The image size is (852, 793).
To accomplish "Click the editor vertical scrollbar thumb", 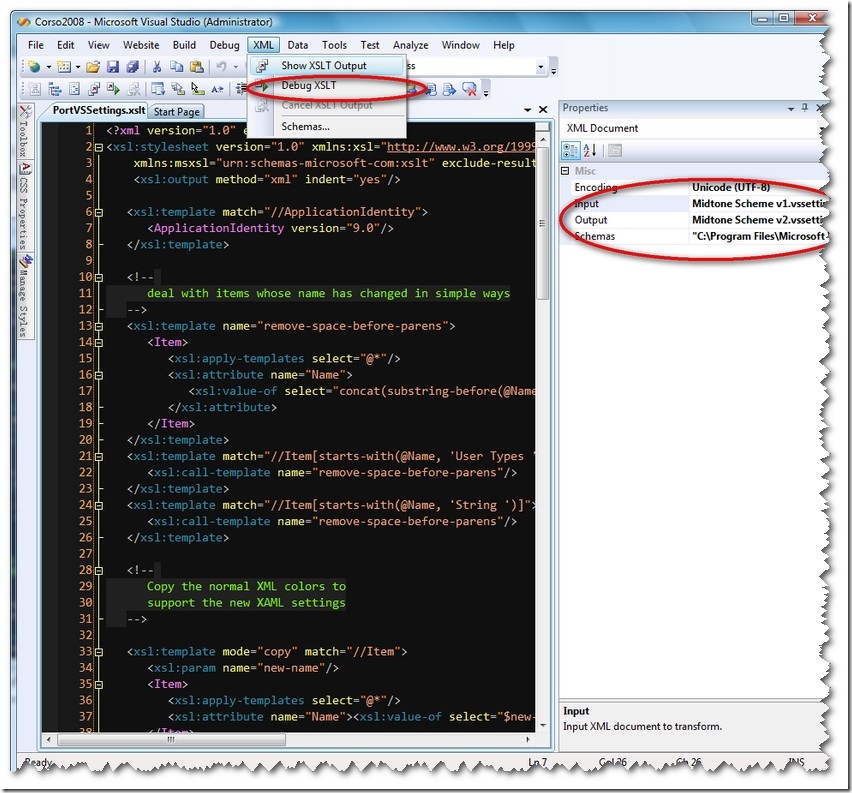I will 542,223.
